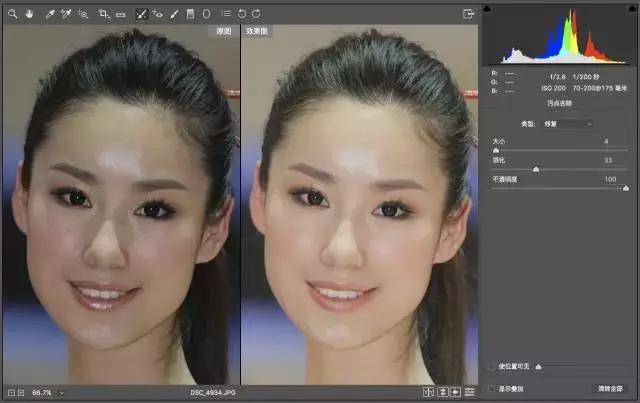640x403 pixels.
Task: Click the 不透明度 (Opacity) slider handle
Action: (626, 188)
